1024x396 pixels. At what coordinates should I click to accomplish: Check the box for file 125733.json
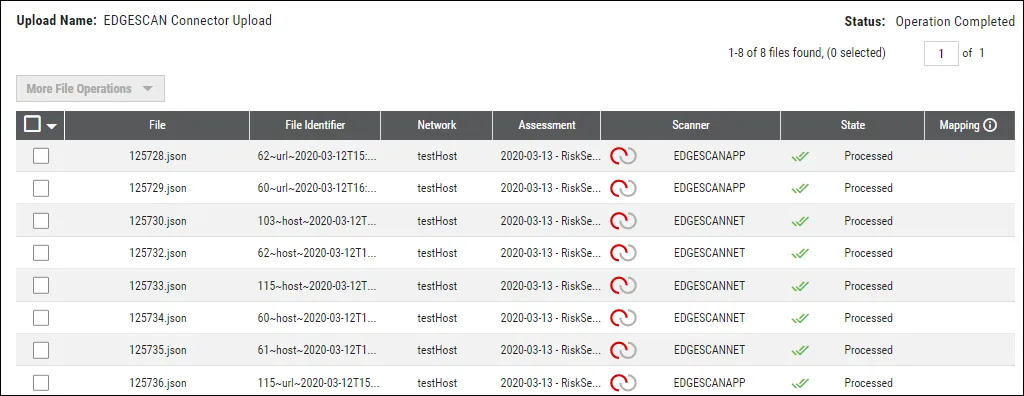41,286
